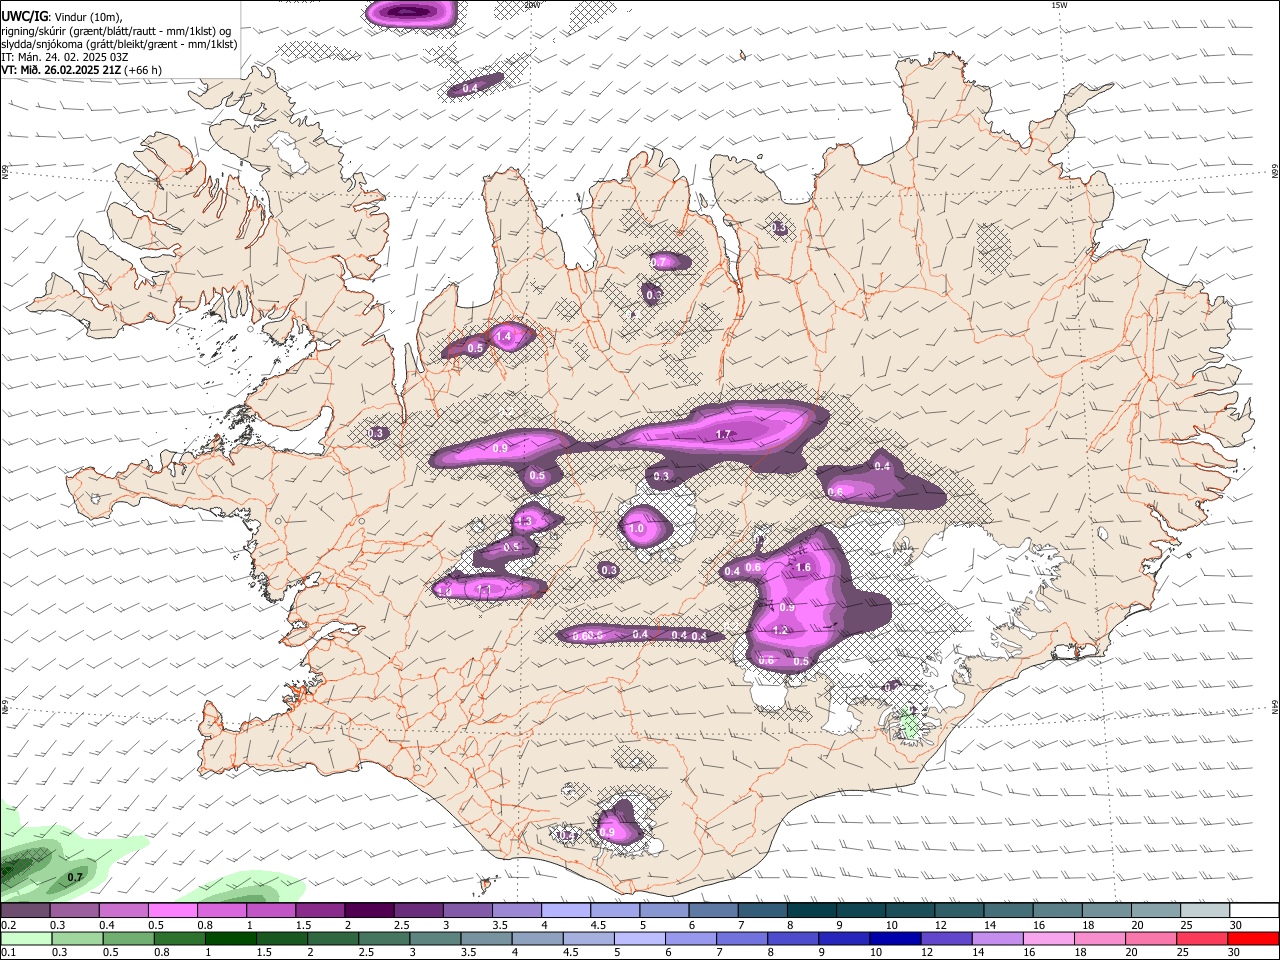The width and height of the screenshot is (1280, 960).
Task: Pick the purple rain swatch from 12 to 14
Action: 946,939
